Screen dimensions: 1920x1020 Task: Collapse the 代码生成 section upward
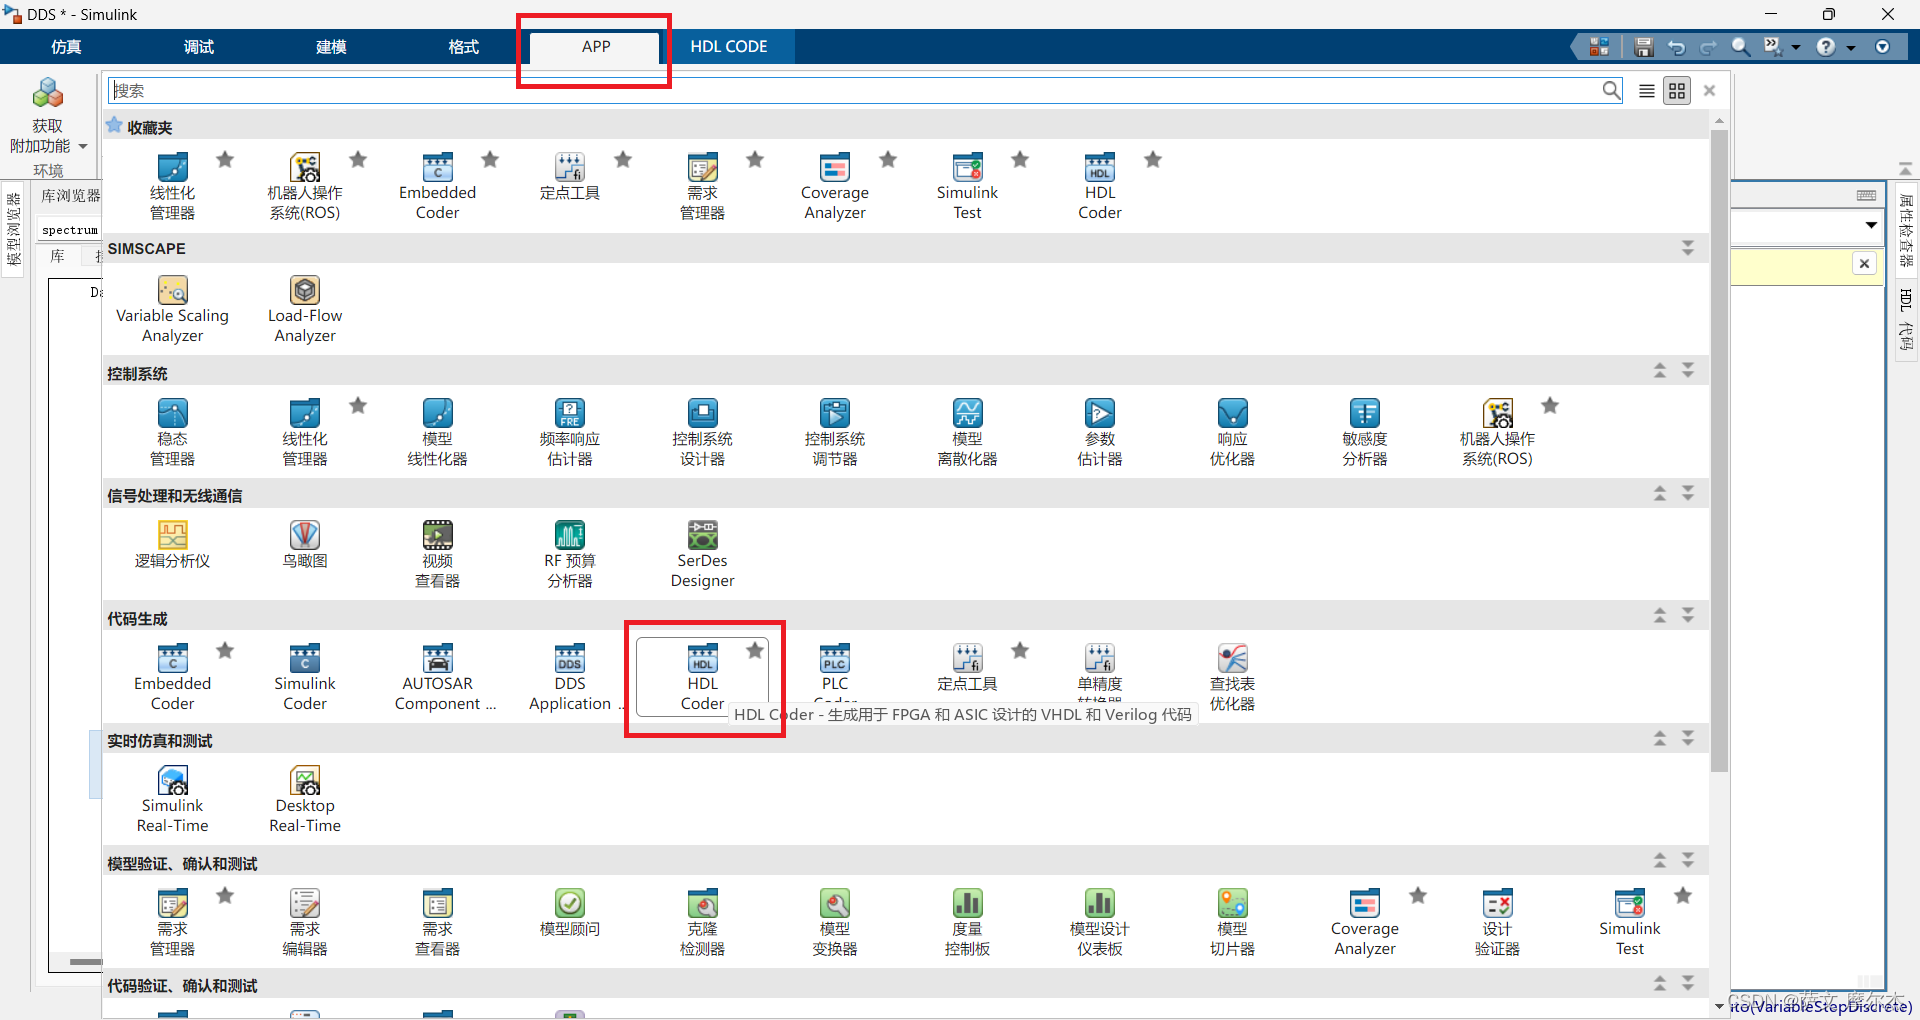pyautogui.click(x=1660, y=616)
